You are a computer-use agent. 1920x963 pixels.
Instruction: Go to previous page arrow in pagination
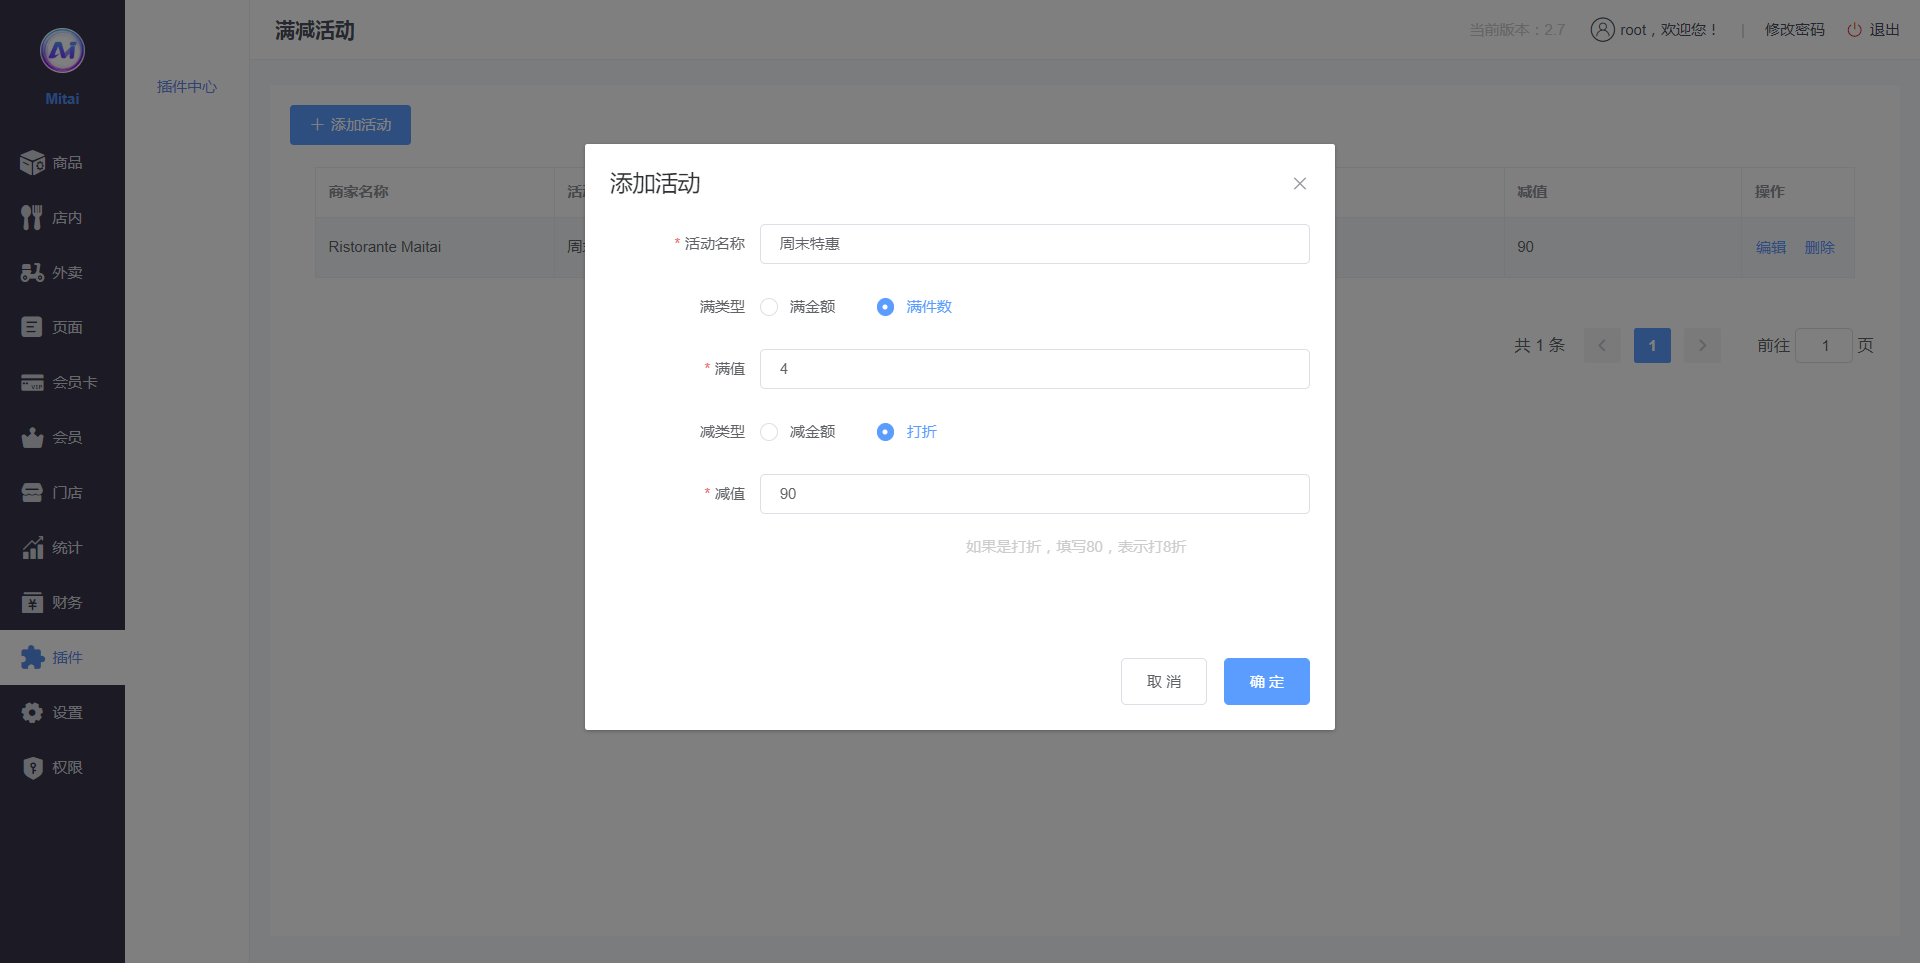coord(1602,346)
